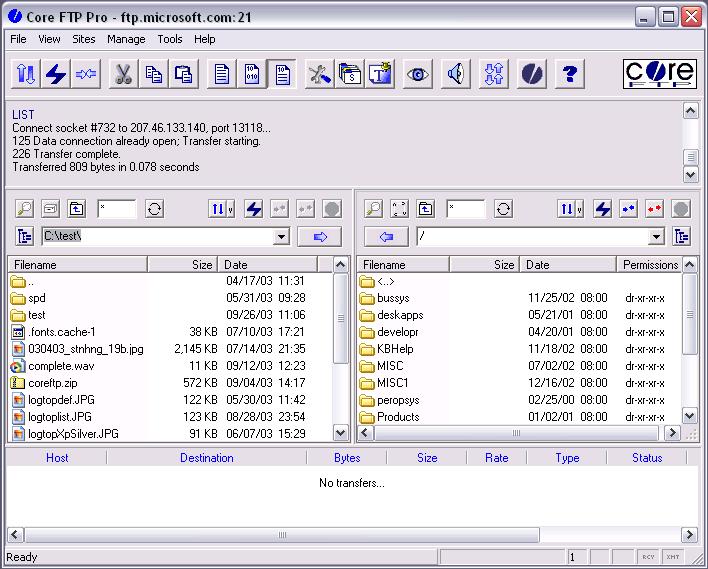Screen dimensions: 708x569
Task: Click the wrench and screwdriver settings icon
Action: click(320, 74)
